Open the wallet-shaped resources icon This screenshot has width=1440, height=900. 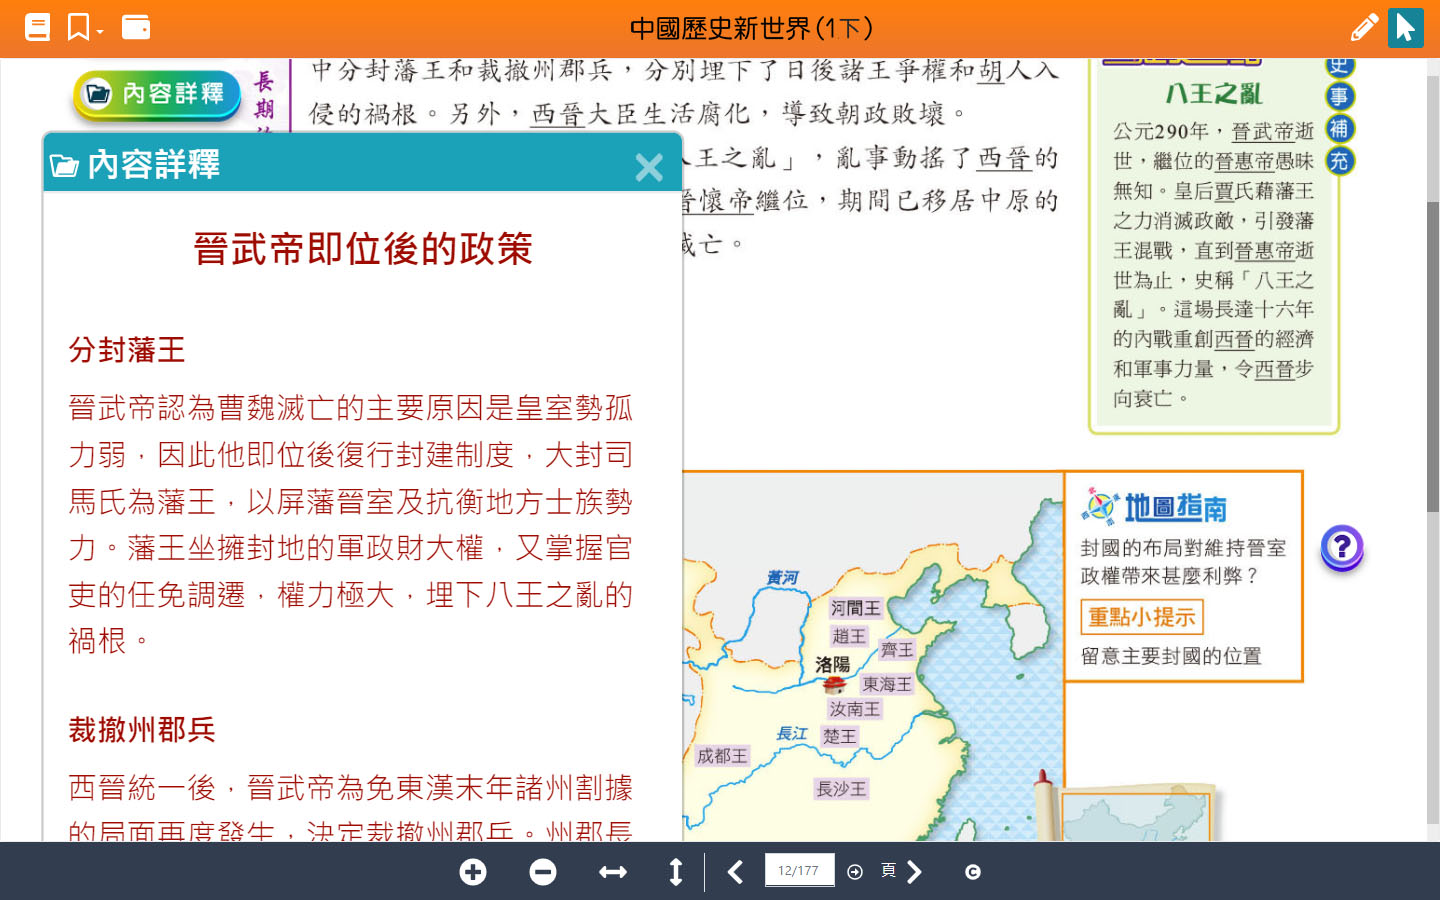136,27
